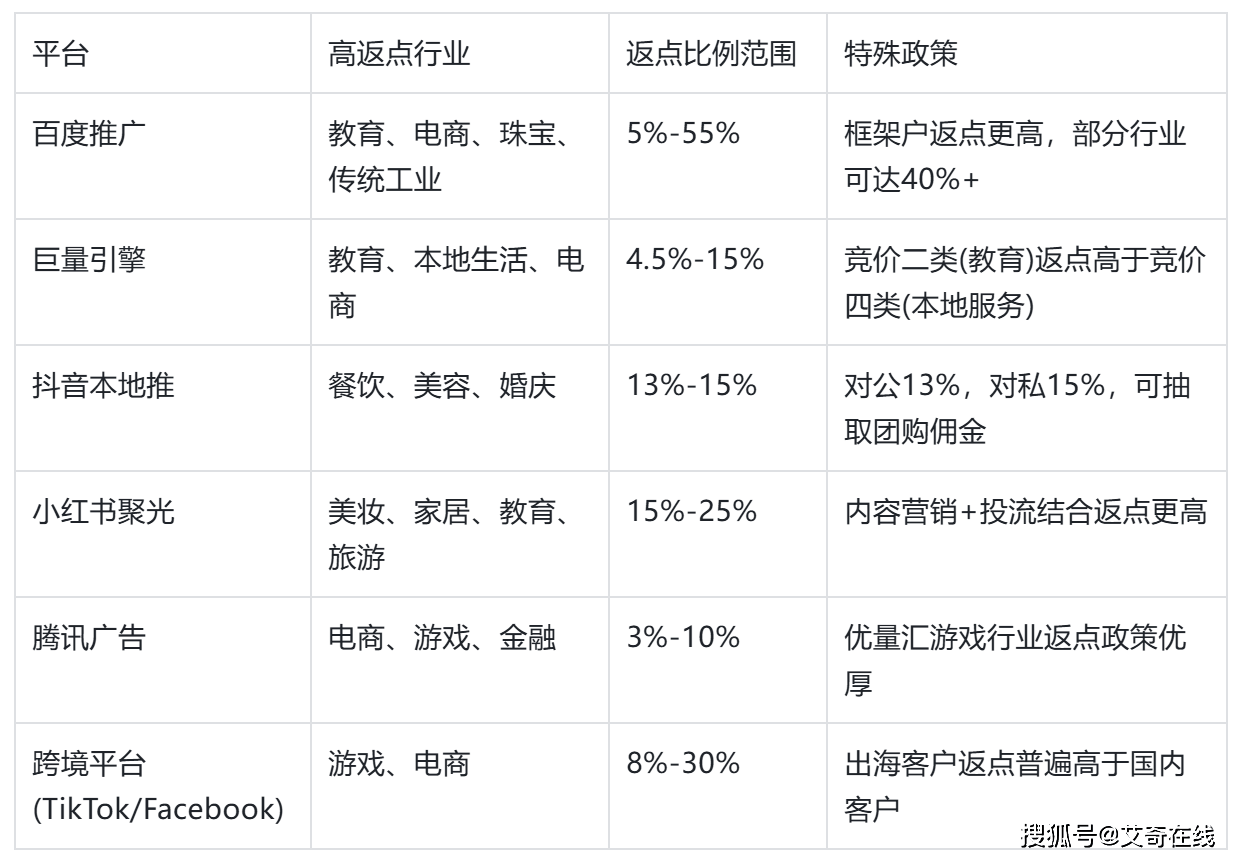
Task: Select the 抖音本地推 platform cell
Action: coord(103,386)
